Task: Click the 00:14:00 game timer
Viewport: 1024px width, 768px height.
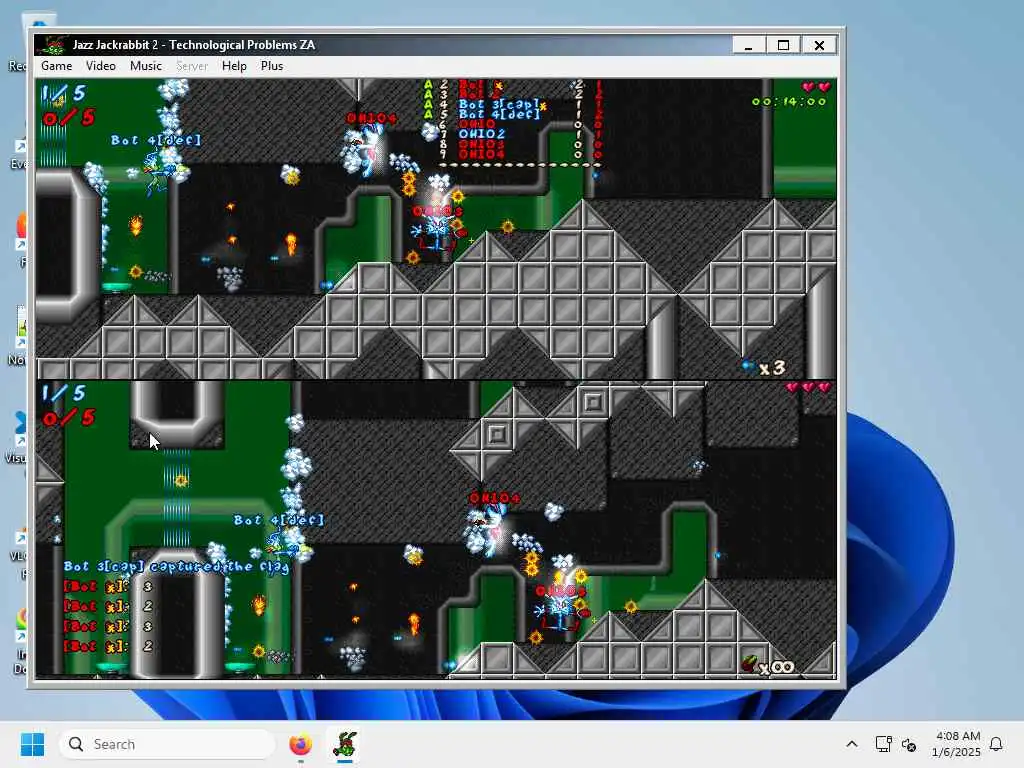Action: point(789,102)
